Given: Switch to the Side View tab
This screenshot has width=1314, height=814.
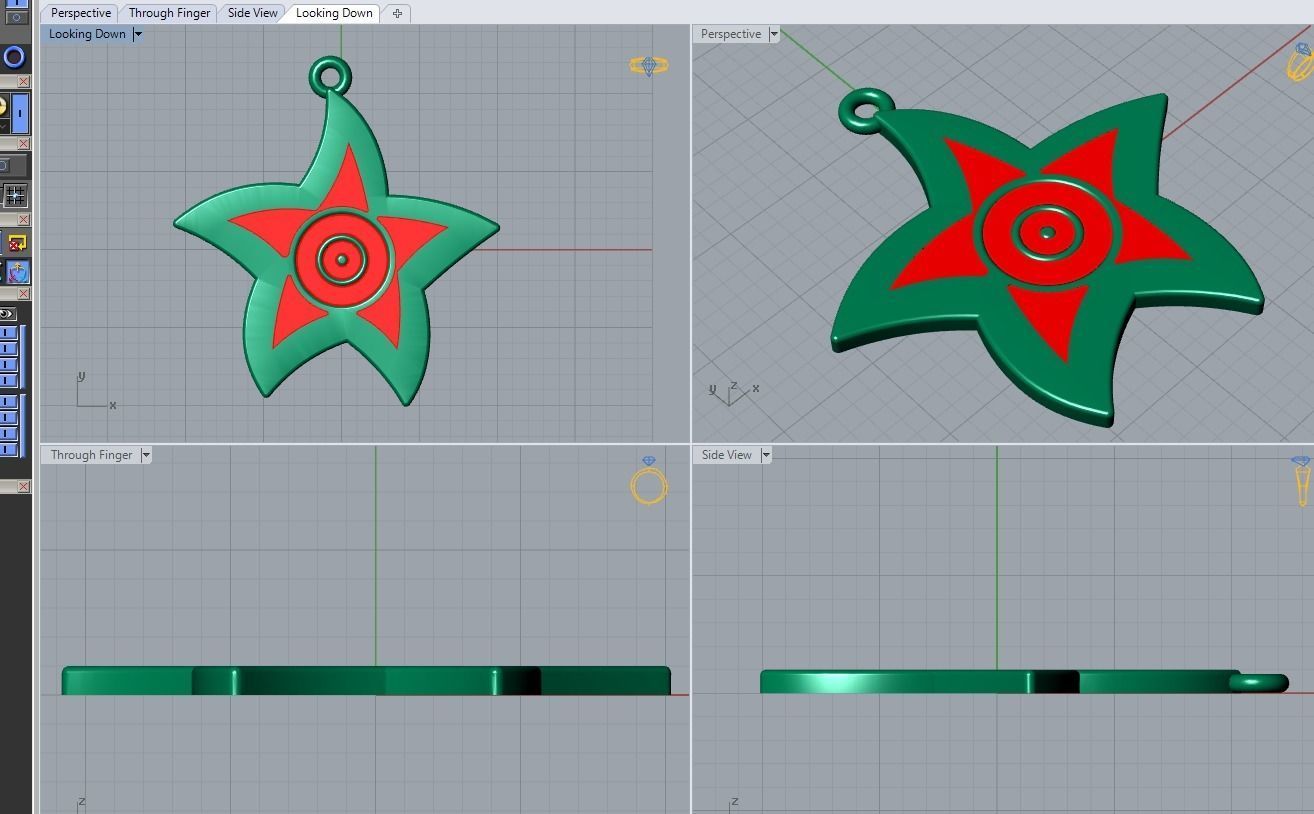Looking at the screenshot, I should click(252, 13).
